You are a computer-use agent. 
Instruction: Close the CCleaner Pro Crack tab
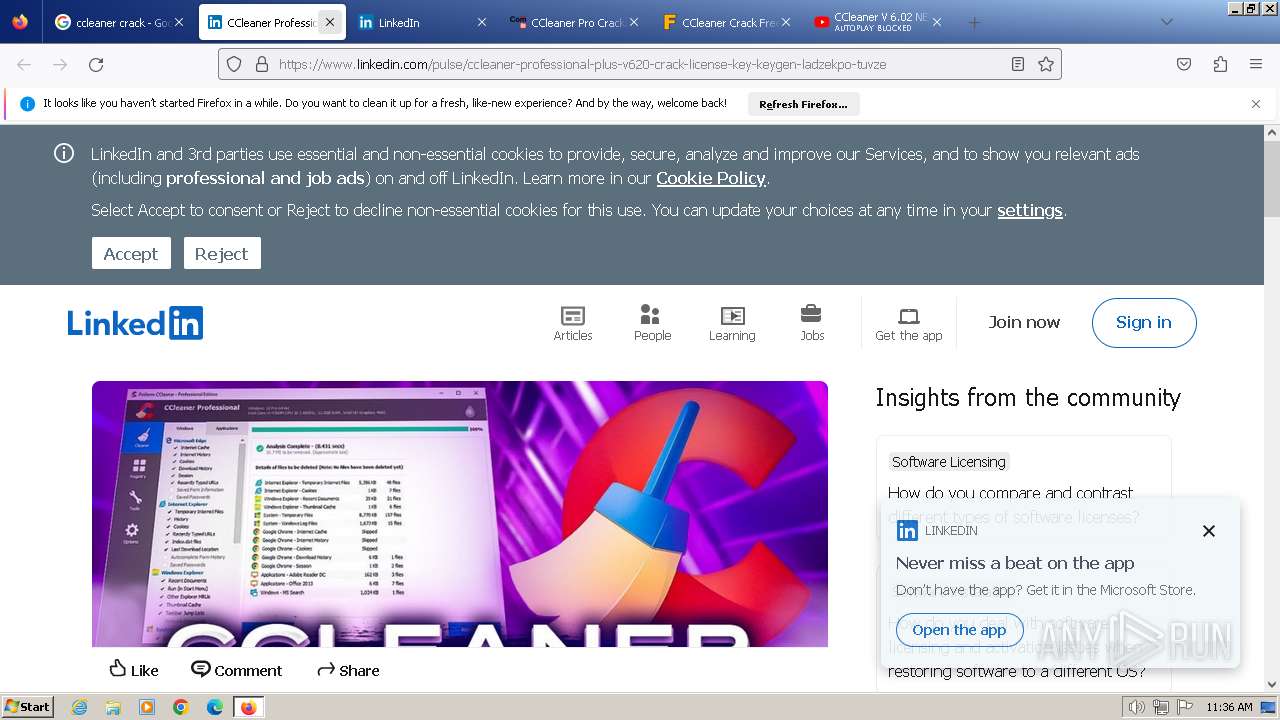pyautogui.click(x=633, y=22)
